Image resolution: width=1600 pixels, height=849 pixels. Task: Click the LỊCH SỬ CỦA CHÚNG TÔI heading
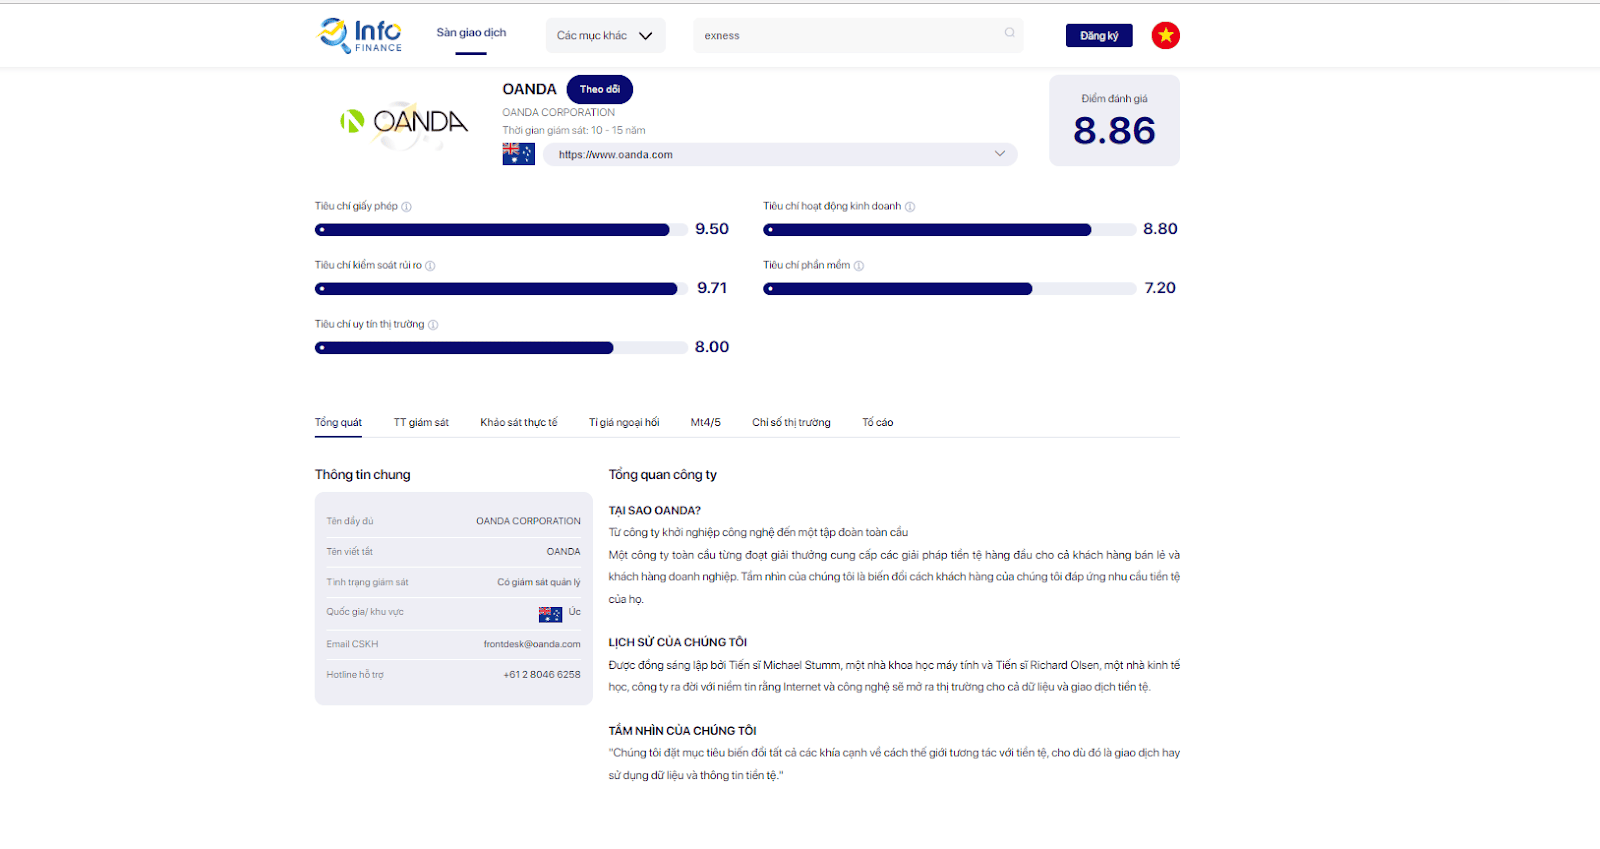[678, 643]
